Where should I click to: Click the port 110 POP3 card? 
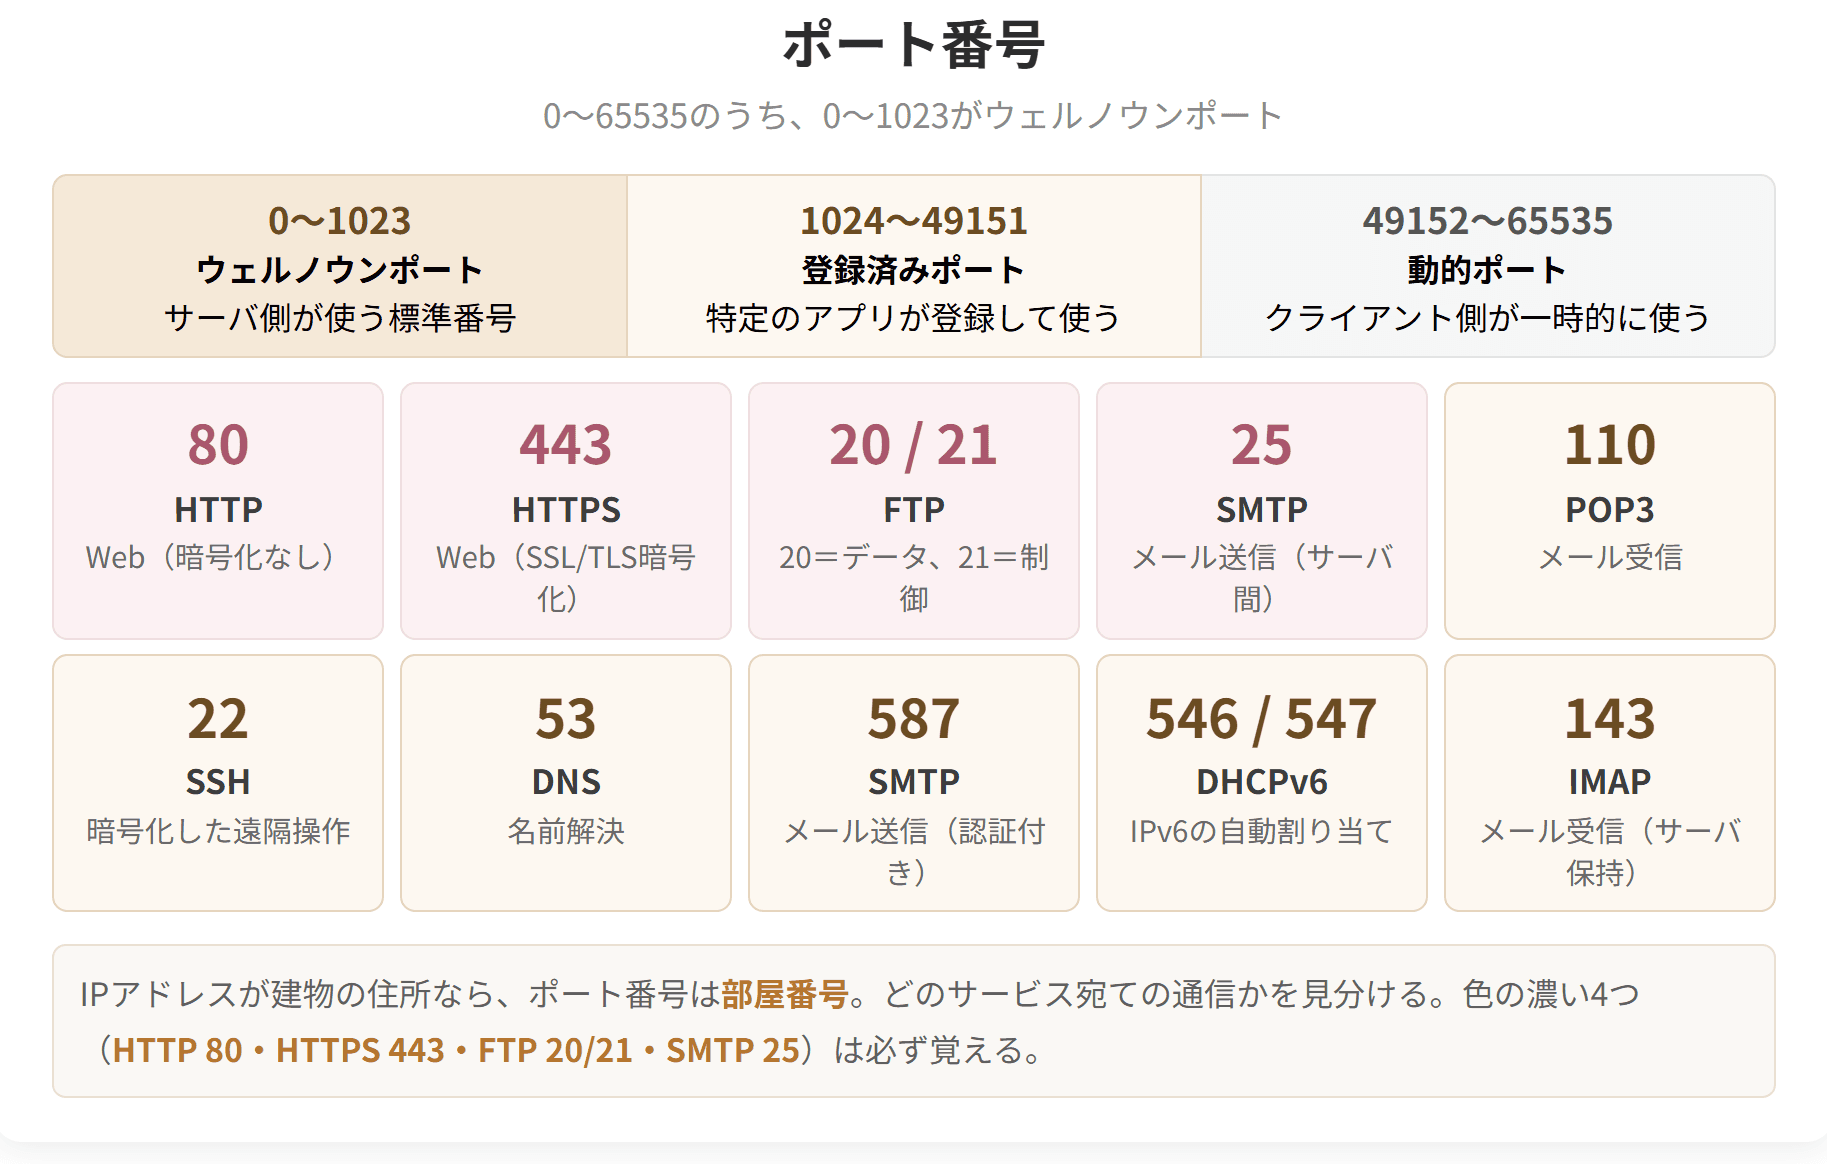(1610, 511)
